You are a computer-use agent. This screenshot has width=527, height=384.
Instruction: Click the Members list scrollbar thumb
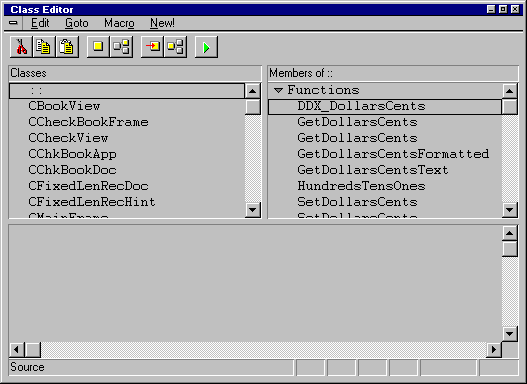tap(510, 107)
